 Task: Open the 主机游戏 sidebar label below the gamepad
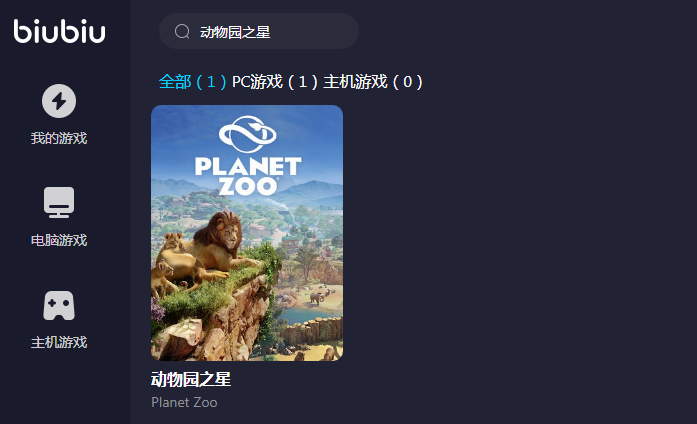point(59,342)
